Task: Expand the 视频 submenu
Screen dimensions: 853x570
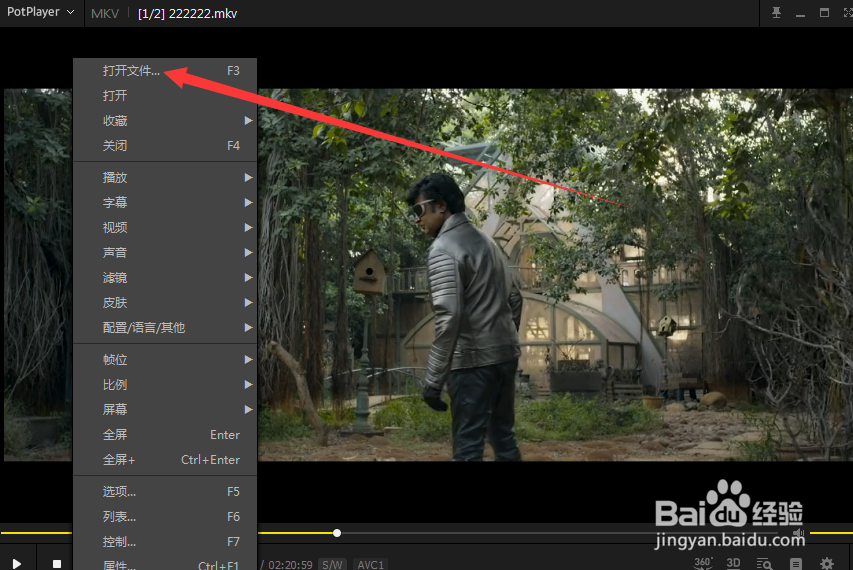Action: coord(165,227)
